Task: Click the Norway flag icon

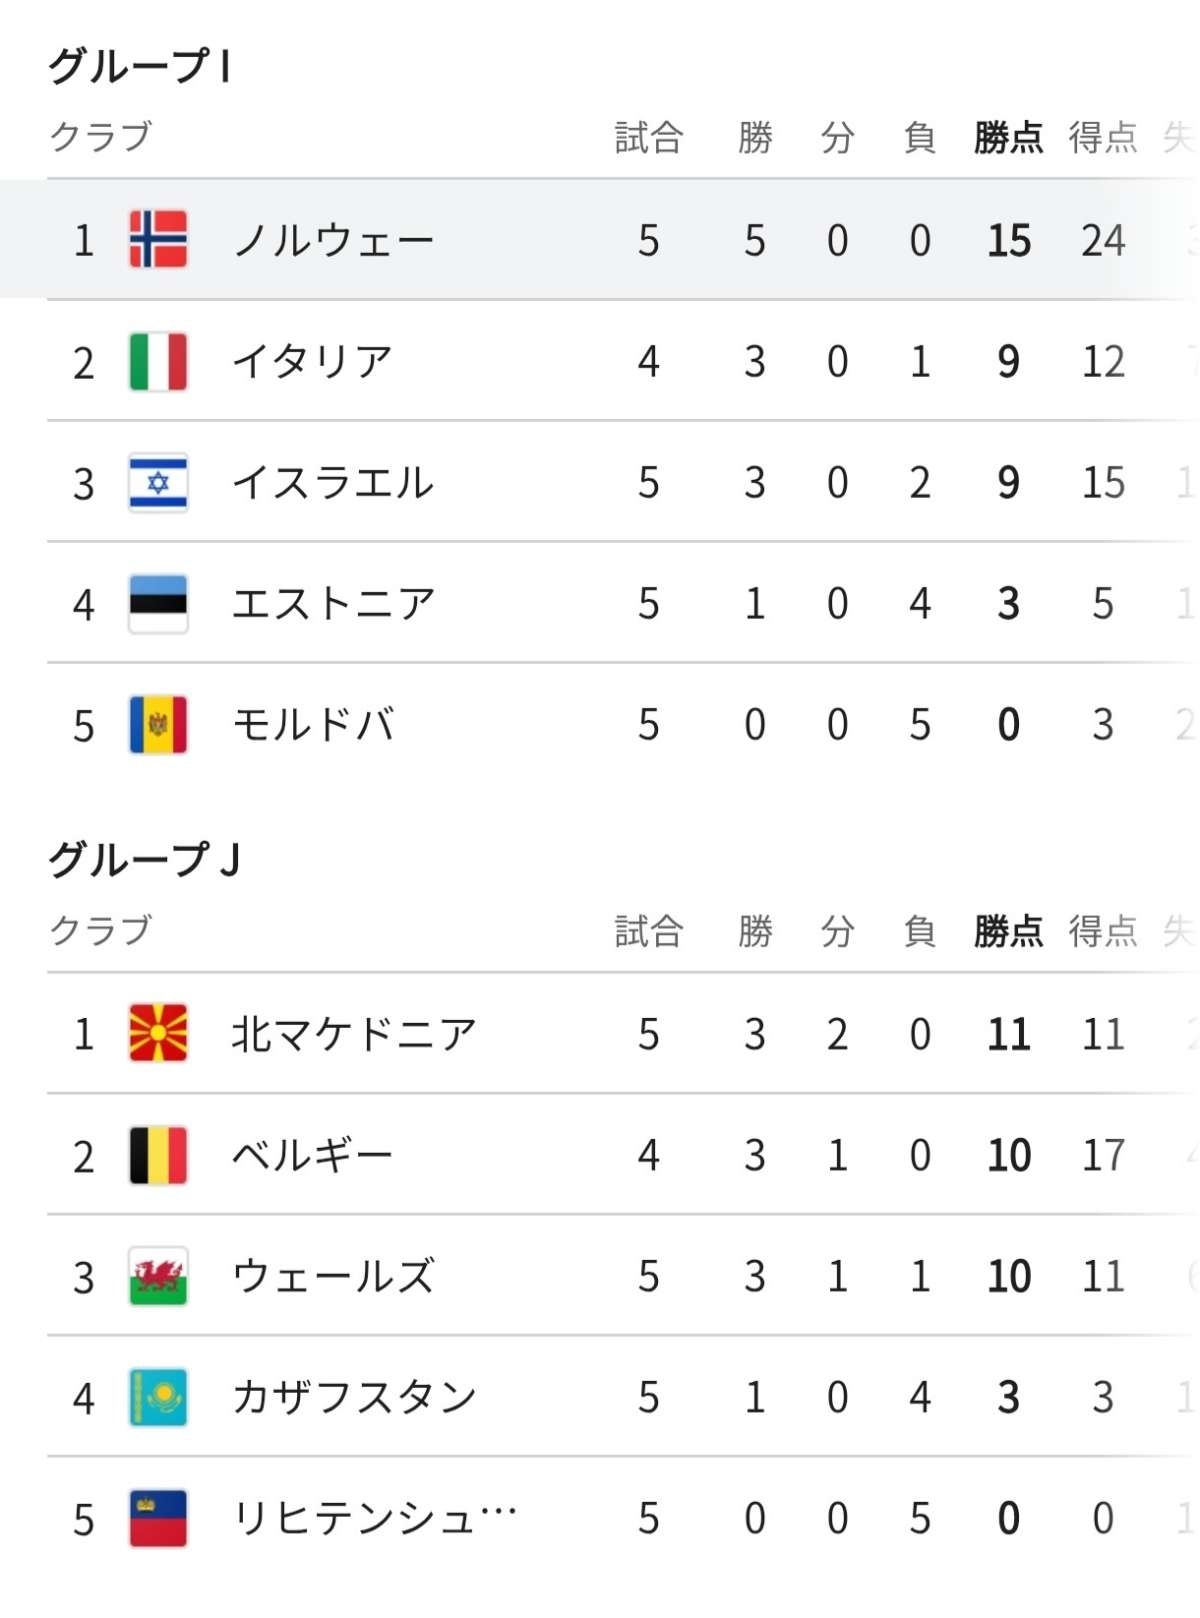Action: pyautogui.click(x=158, y=240)
